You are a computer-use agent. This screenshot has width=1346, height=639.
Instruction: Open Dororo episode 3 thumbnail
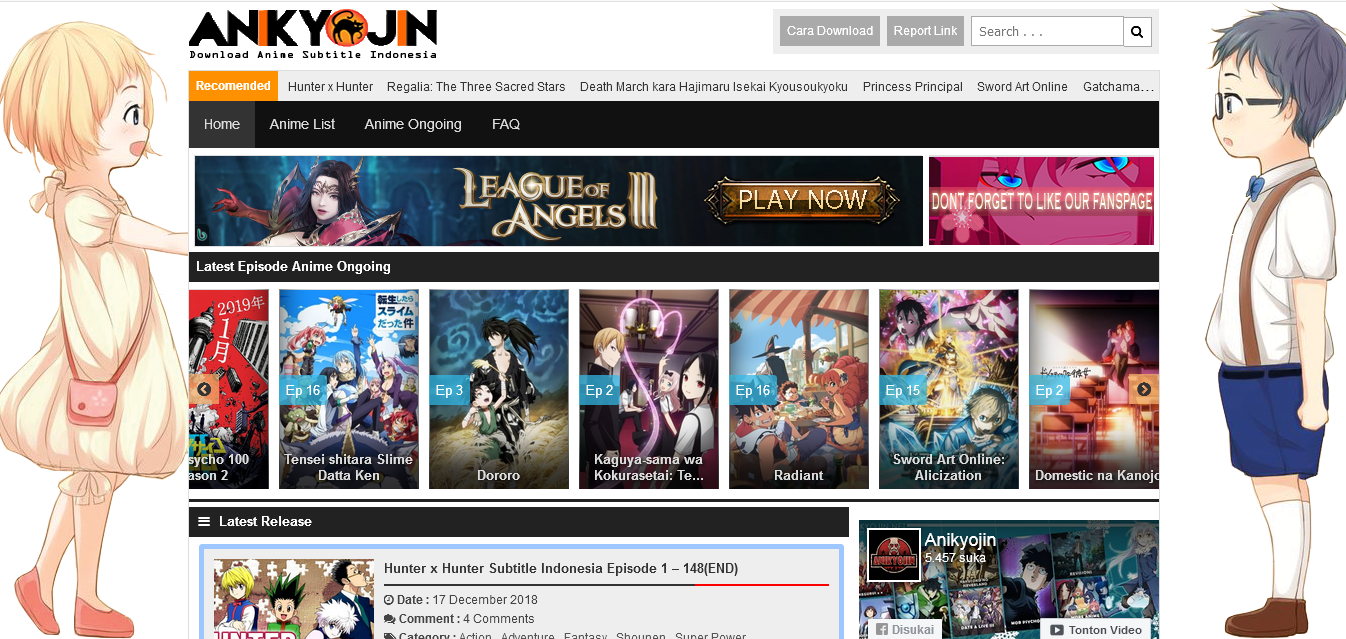[x=498, y=389]
